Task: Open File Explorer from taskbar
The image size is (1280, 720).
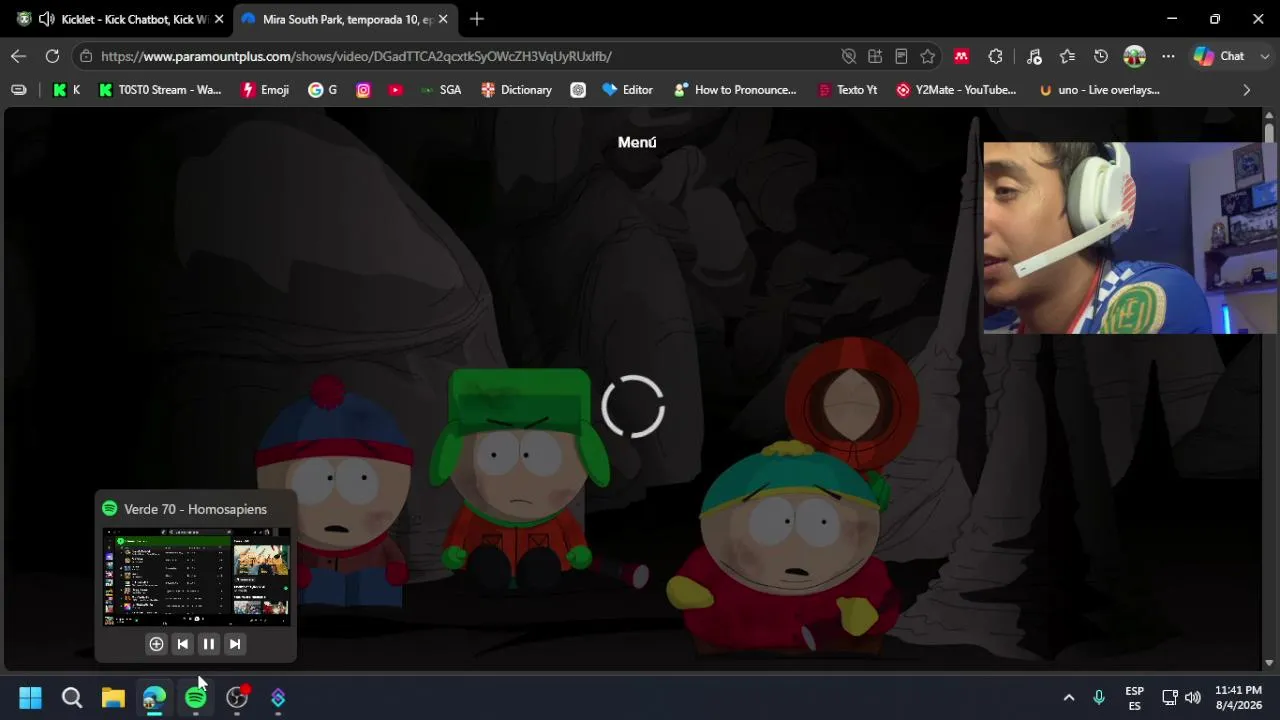Action: tap(113, 697)
